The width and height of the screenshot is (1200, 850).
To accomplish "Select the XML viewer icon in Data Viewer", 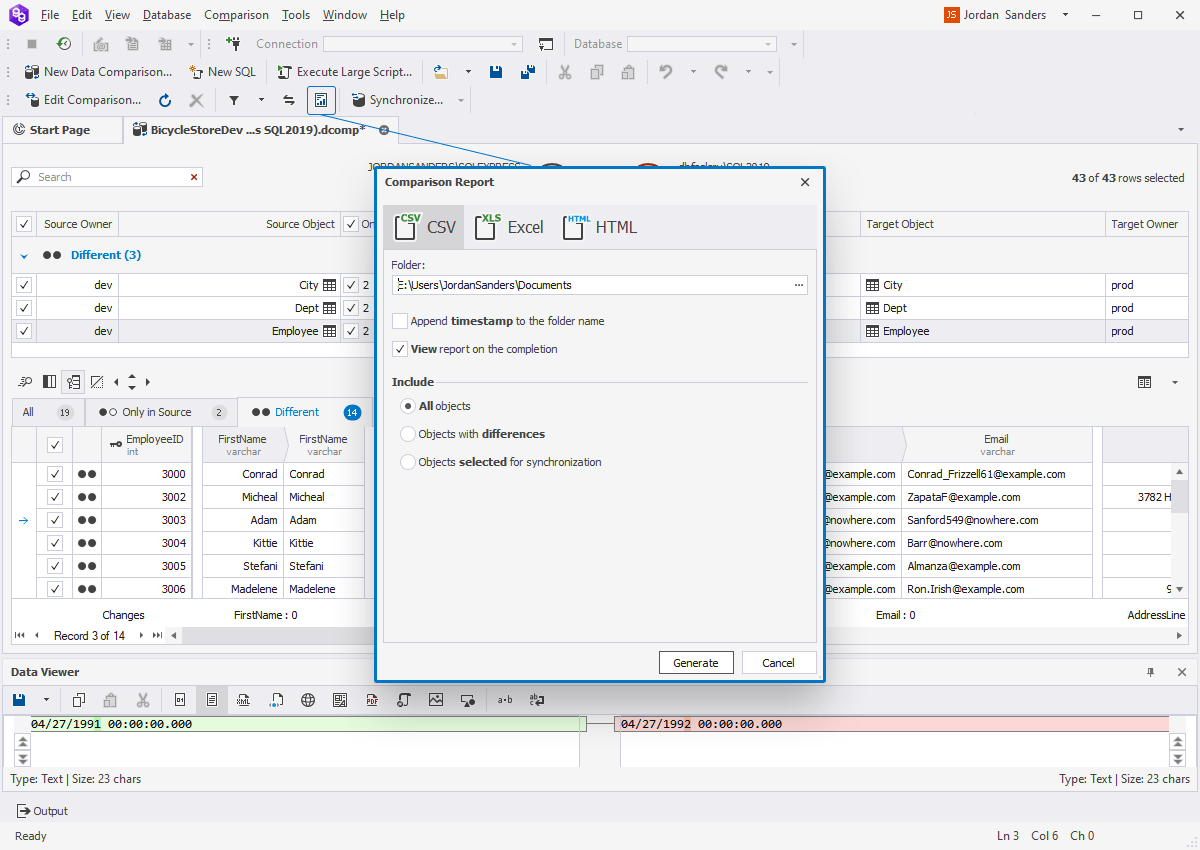I will [x=244, y=699].
